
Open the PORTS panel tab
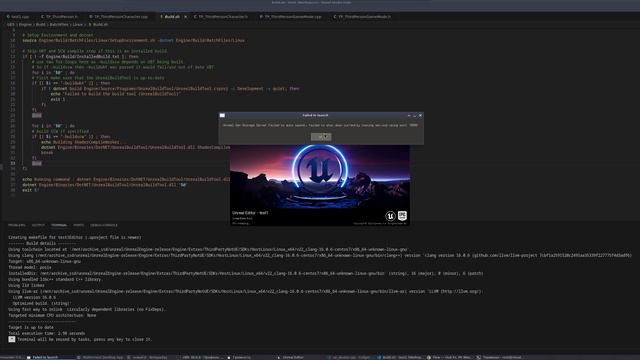click(79, 225)
